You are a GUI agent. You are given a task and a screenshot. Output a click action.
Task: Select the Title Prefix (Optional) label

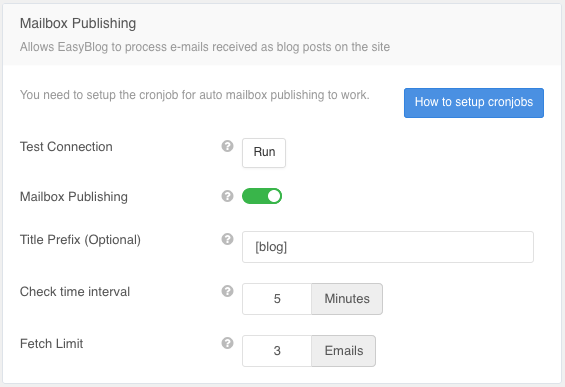tap(80, 240)
